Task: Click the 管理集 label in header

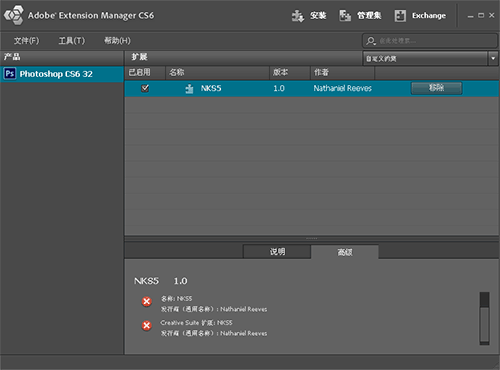Action: (x=369, y=16)
